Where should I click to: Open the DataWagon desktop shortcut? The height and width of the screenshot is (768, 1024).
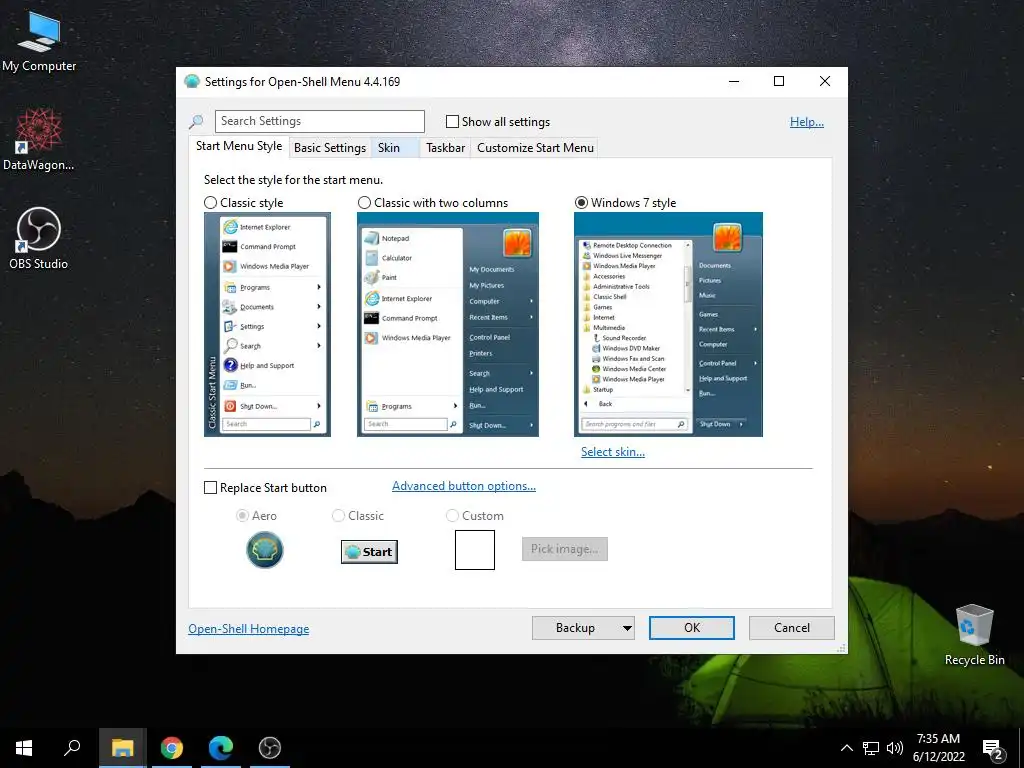[39, 139]
